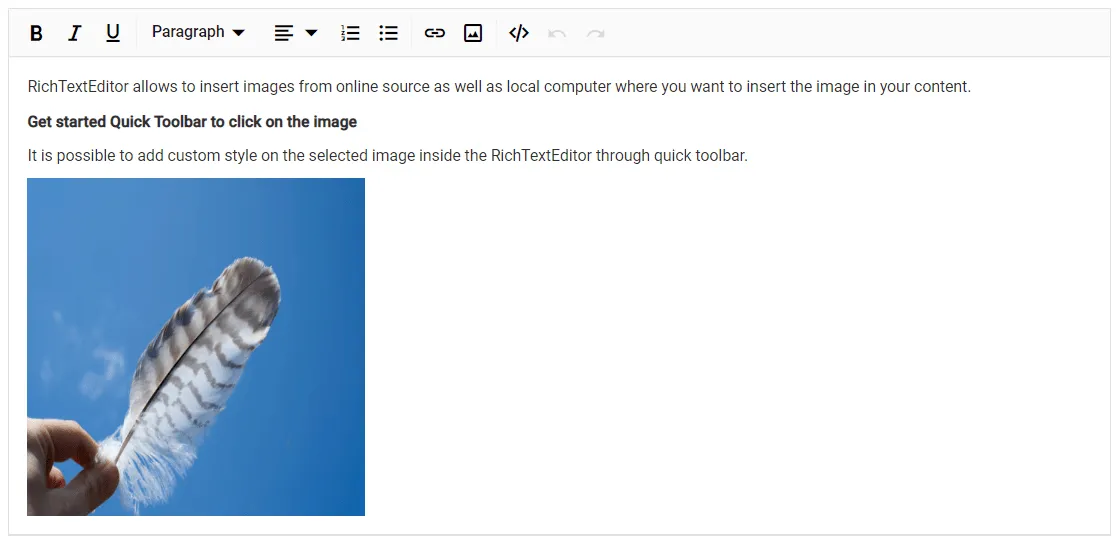
Task: Click the Undo button
Action: pyautogui.click(x=557, y=33)
